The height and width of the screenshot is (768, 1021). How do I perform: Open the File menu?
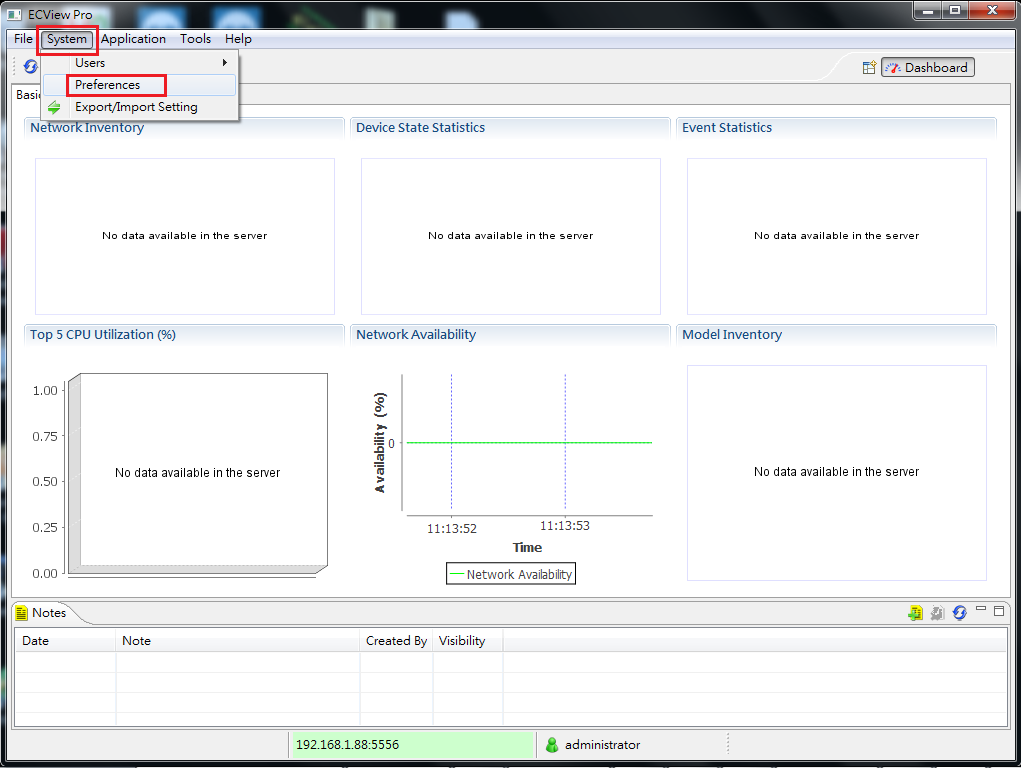click(23, 39)
